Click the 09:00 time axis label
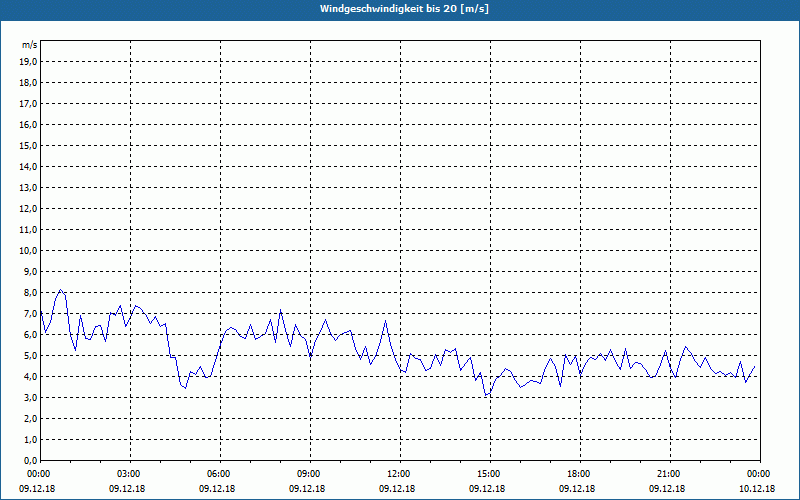The height and width of the screenshot is (500, 800). [x=311, y=474]
